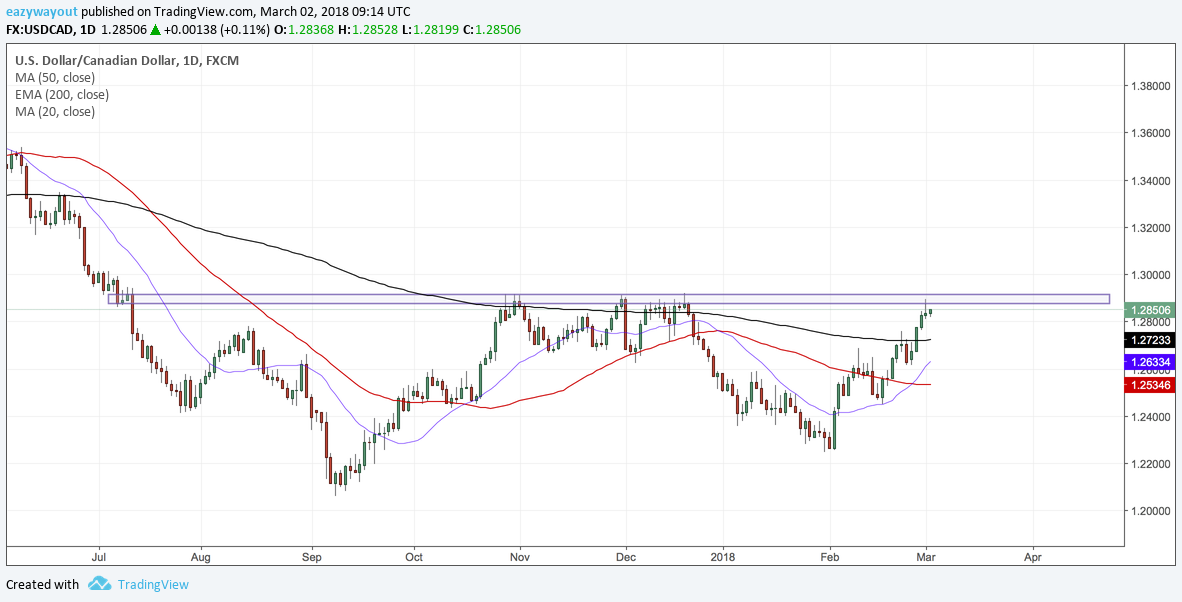This screenshot has height=602, width=1182.
Task: Click the 1.20000 price axis label
Action: [x=1150, y=511]
